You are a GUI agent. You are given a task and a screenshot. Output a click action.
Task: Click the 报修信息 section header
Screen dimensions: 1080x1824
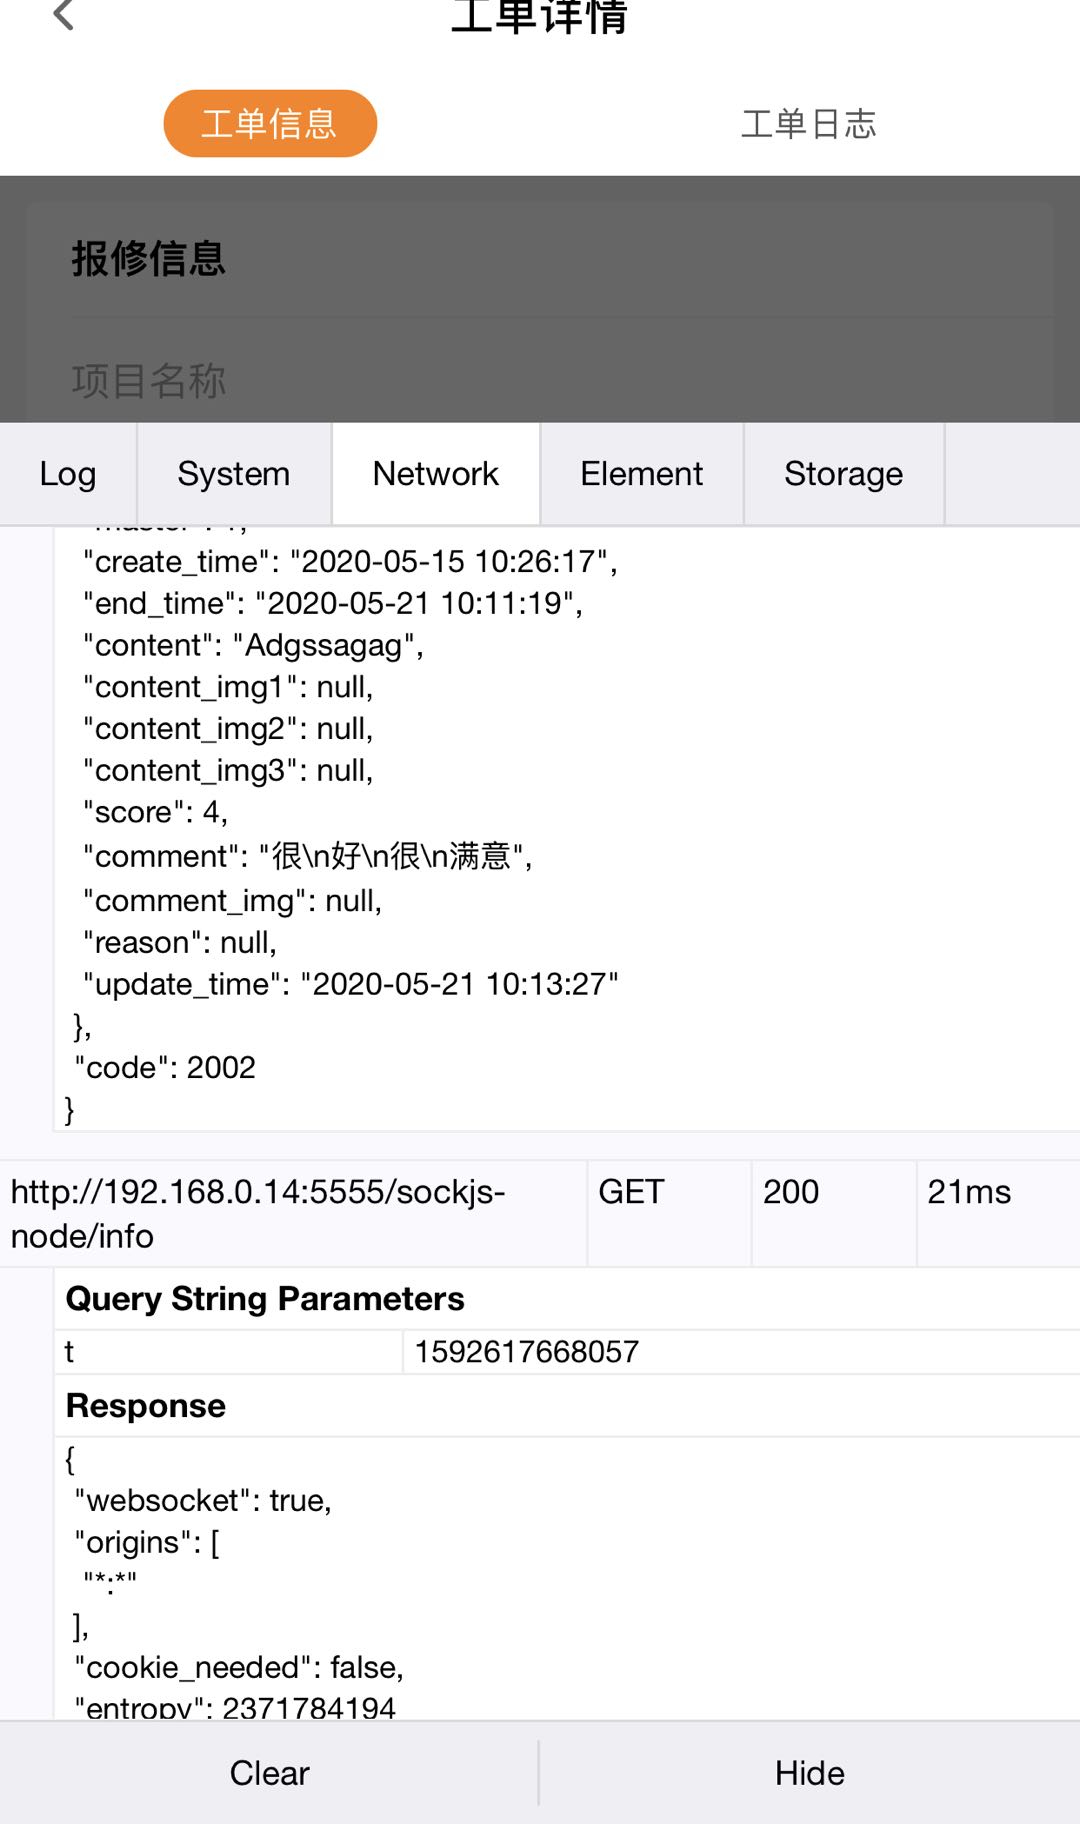148,258
